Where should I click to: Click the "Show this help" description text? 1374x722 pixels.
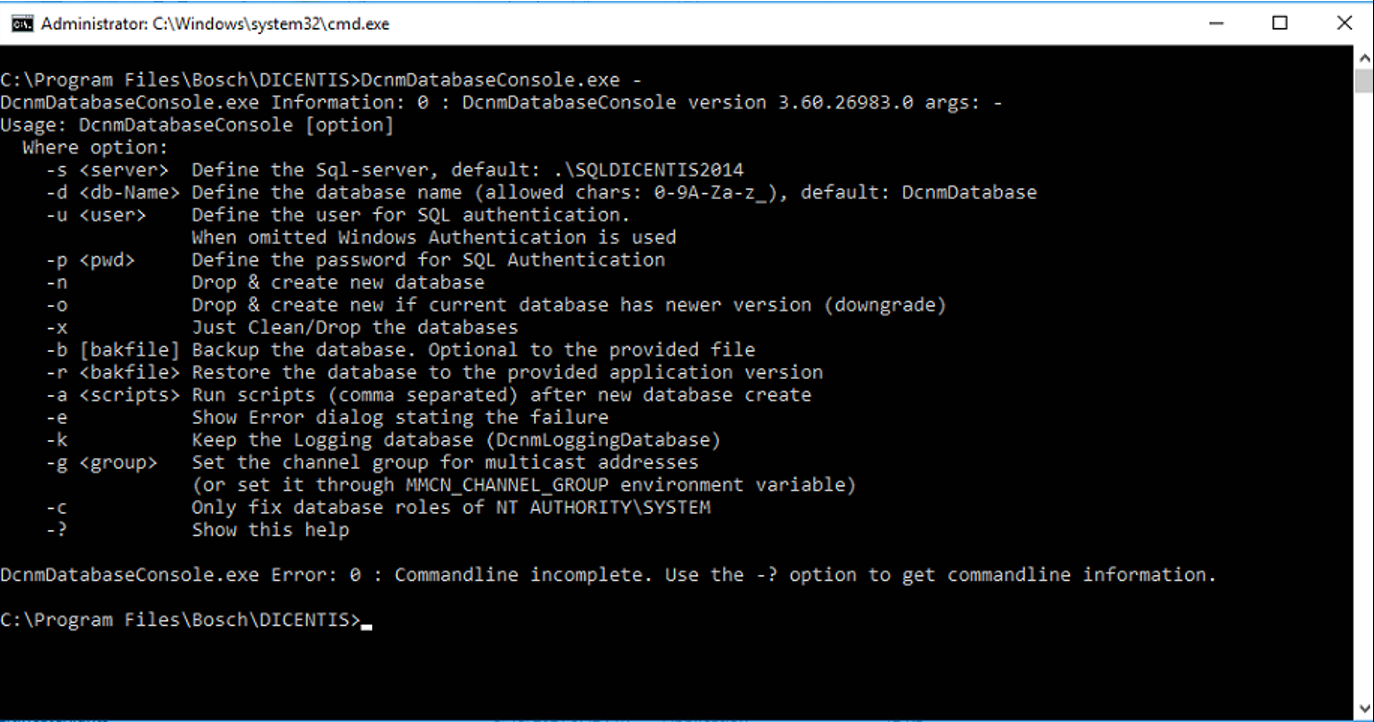[x=270, y=530]
